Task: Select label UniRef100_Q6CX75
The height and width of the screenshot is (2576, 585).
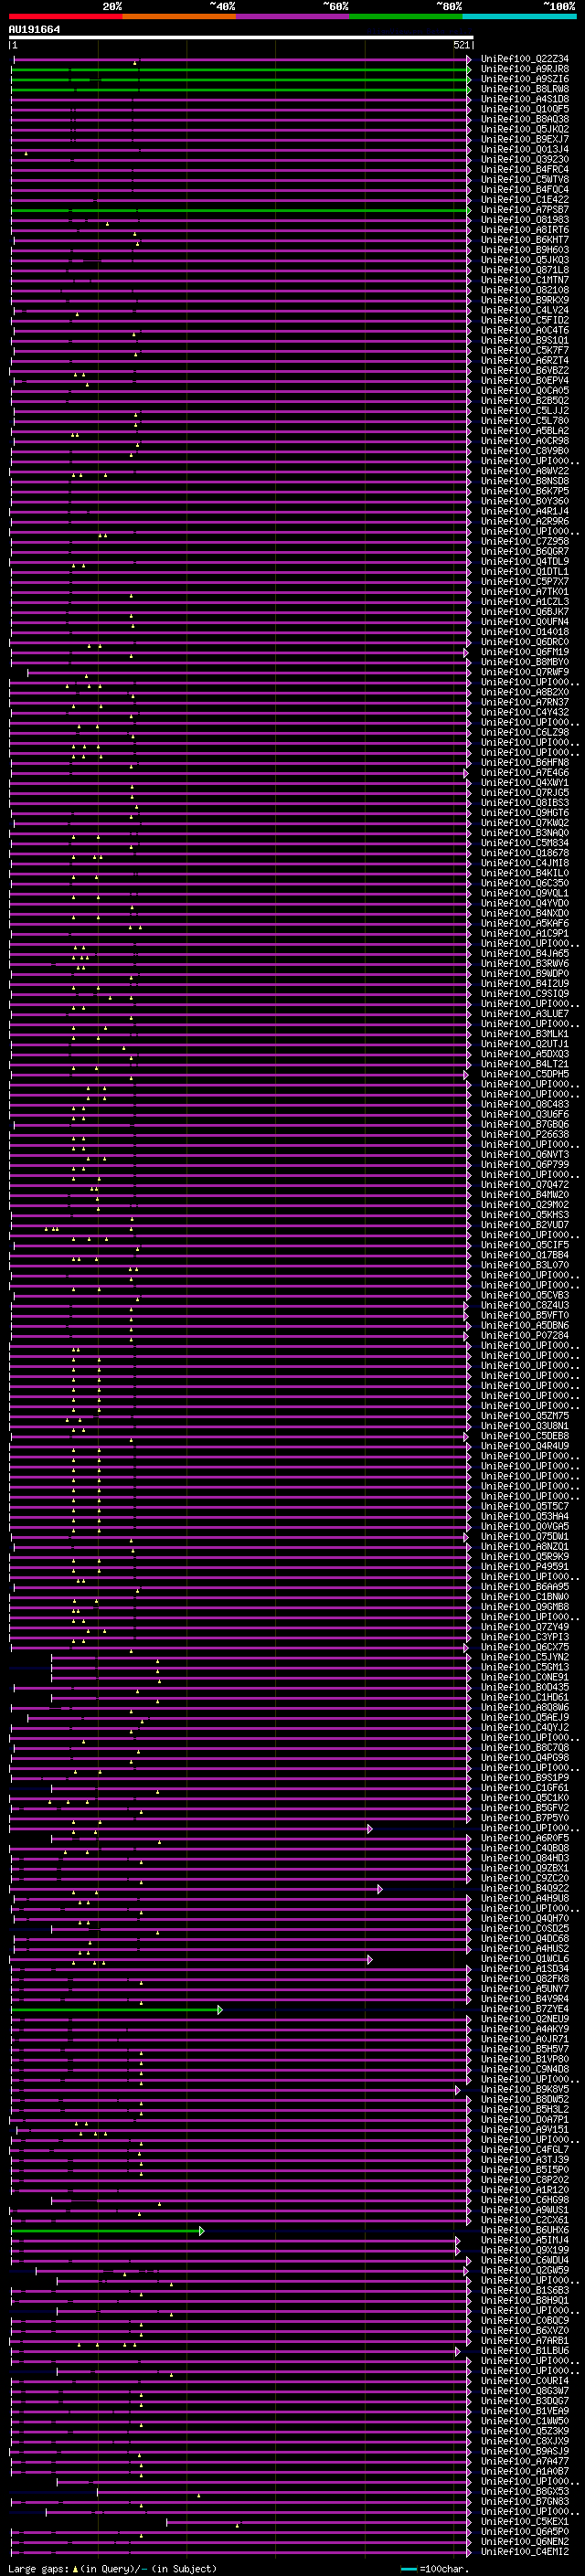Action: click(x=525, y=1647)
